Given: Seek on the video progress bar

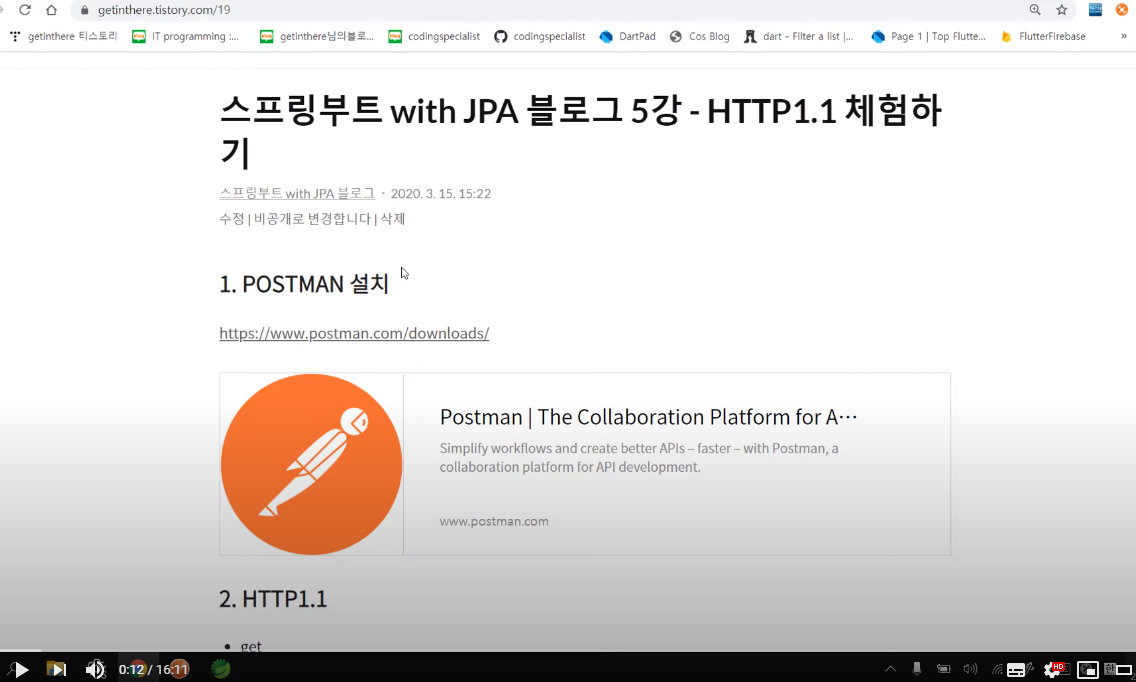Looking at the screenshot, I should tap(568, 651).
